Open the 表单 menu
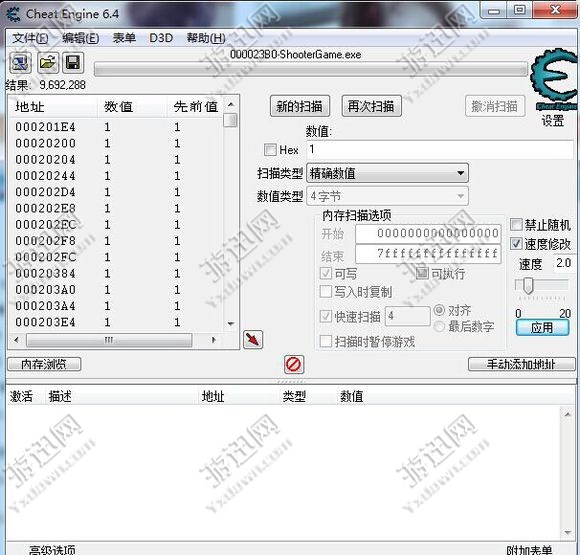This screenshot has width=580, height=555. 124,38
